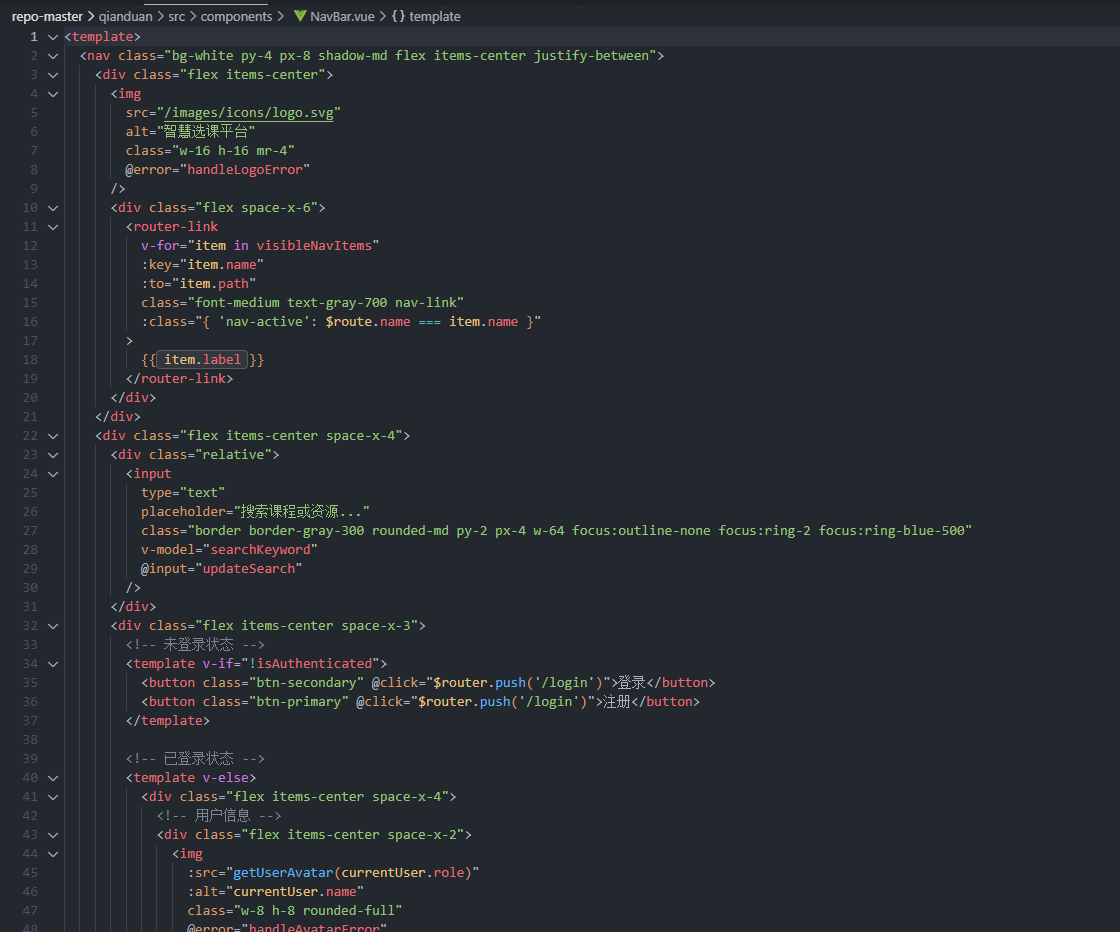
Task: Collapse the space-x-3 div at line 32
Action: coord(53,626)
